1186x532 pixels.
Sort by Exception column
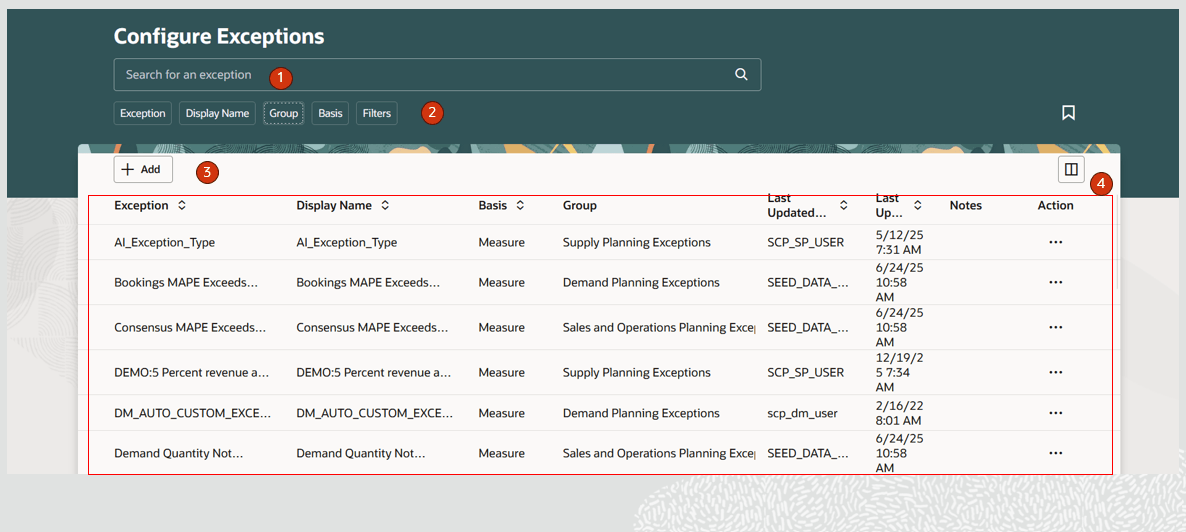pos(181,205)
